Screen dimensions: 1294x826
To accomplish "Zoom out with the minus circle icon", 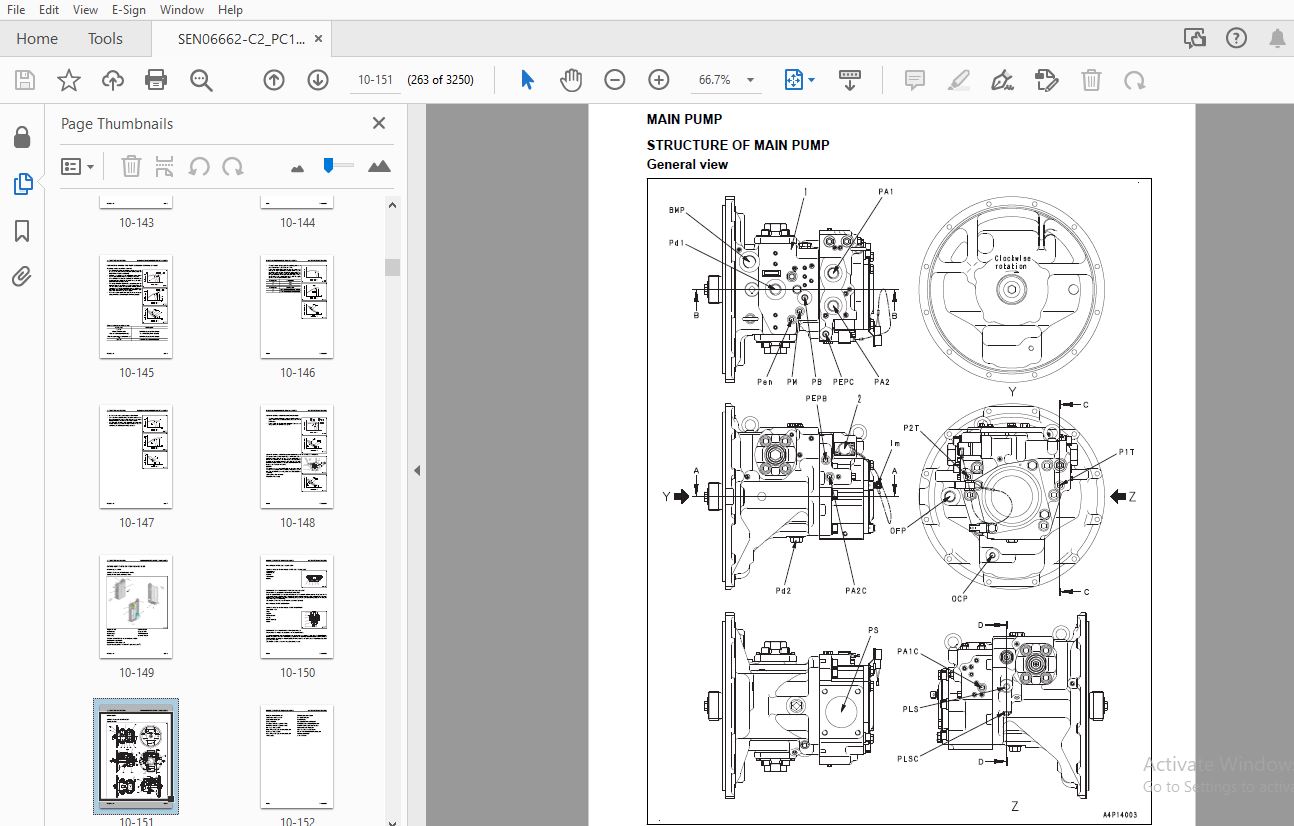I will point(615,80).
